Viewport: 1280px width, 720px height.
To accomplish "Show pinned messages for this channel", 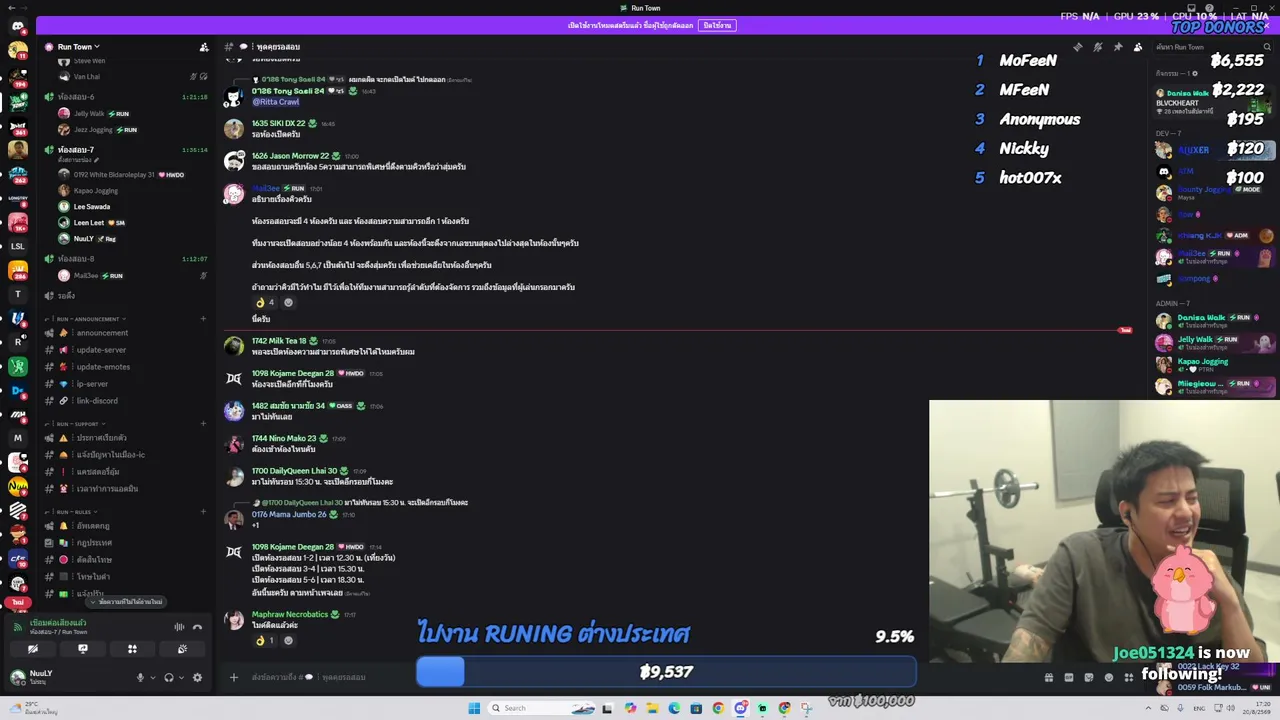I will point(1117,47).
